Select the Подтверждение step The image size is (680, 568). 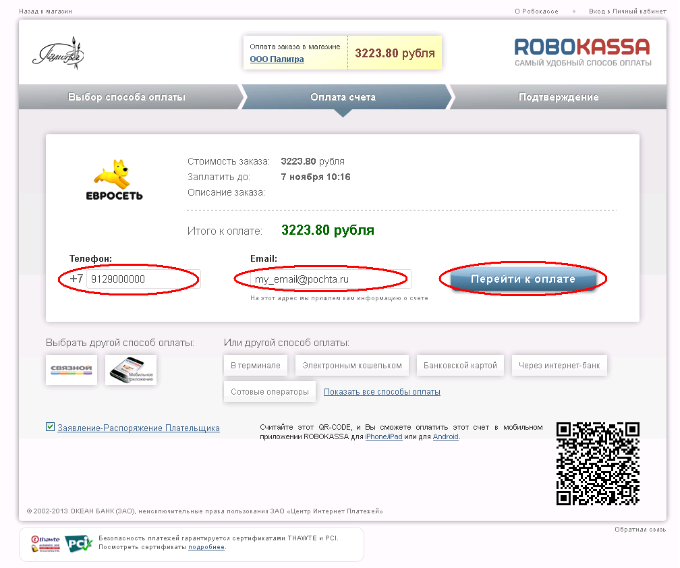[559, 97]
